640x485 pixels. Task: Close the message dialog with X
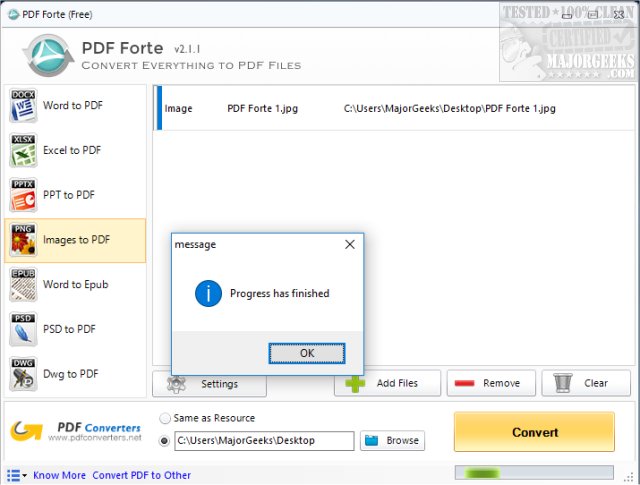[350, 245]
